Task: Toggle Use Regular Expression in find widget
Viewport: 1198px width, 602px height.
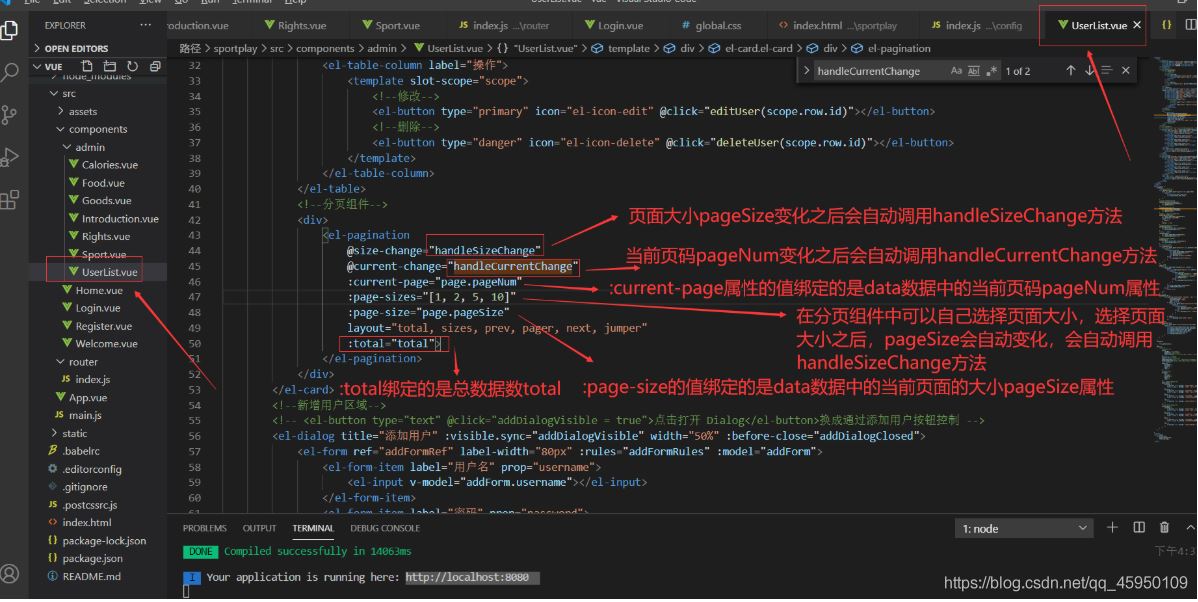Action: tap(991, 71)
